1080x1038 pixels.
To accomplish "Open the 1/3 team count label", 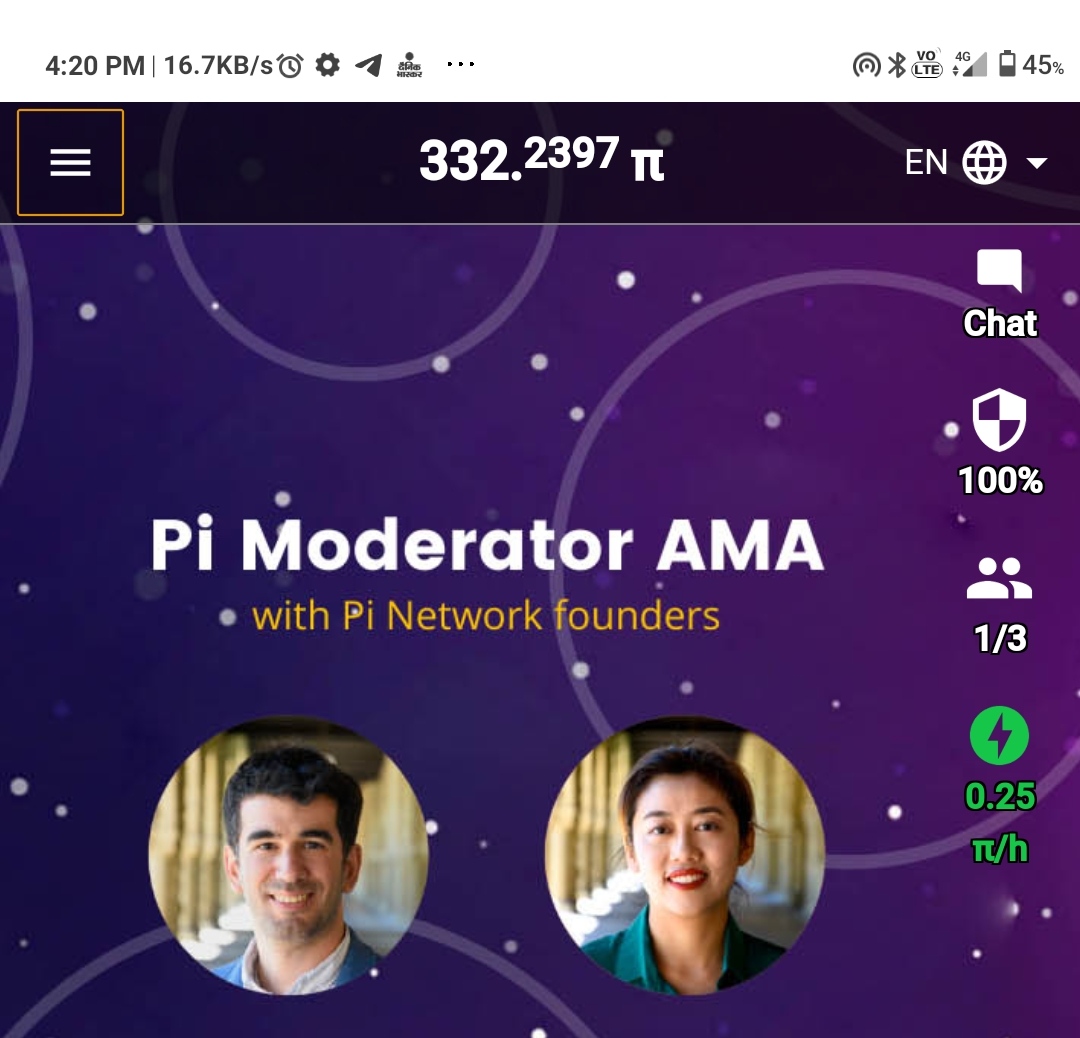I will tap(1000, 638).
